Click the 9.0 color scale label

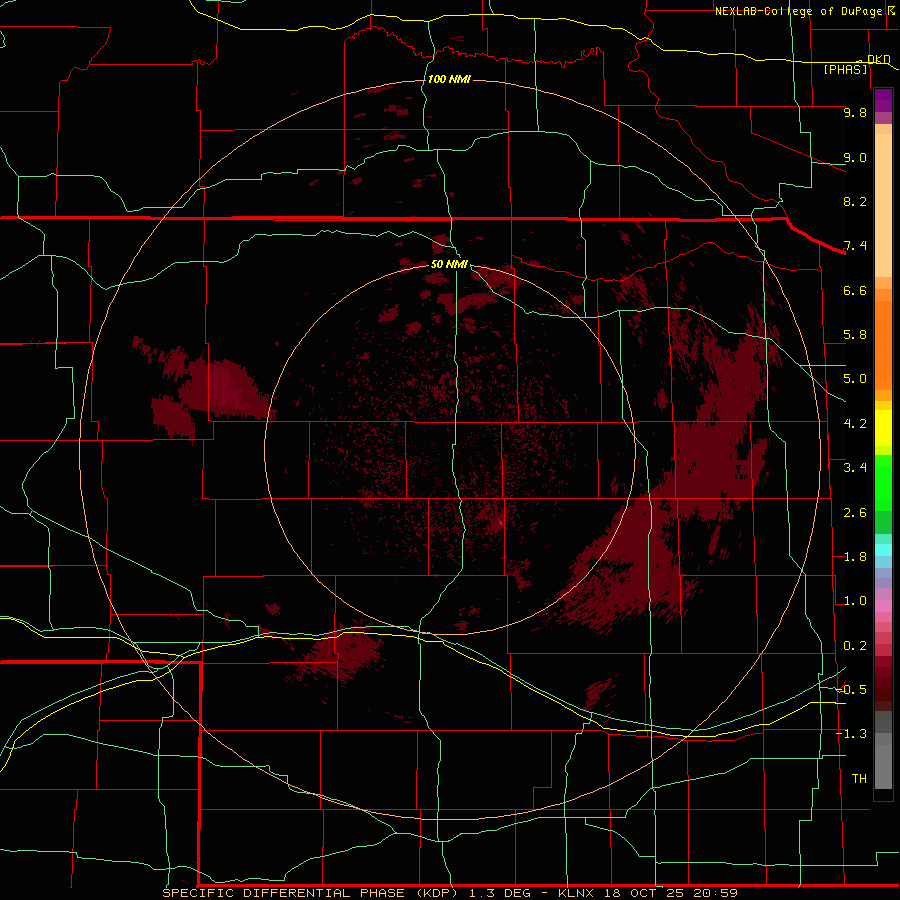[x=855, y=157]
